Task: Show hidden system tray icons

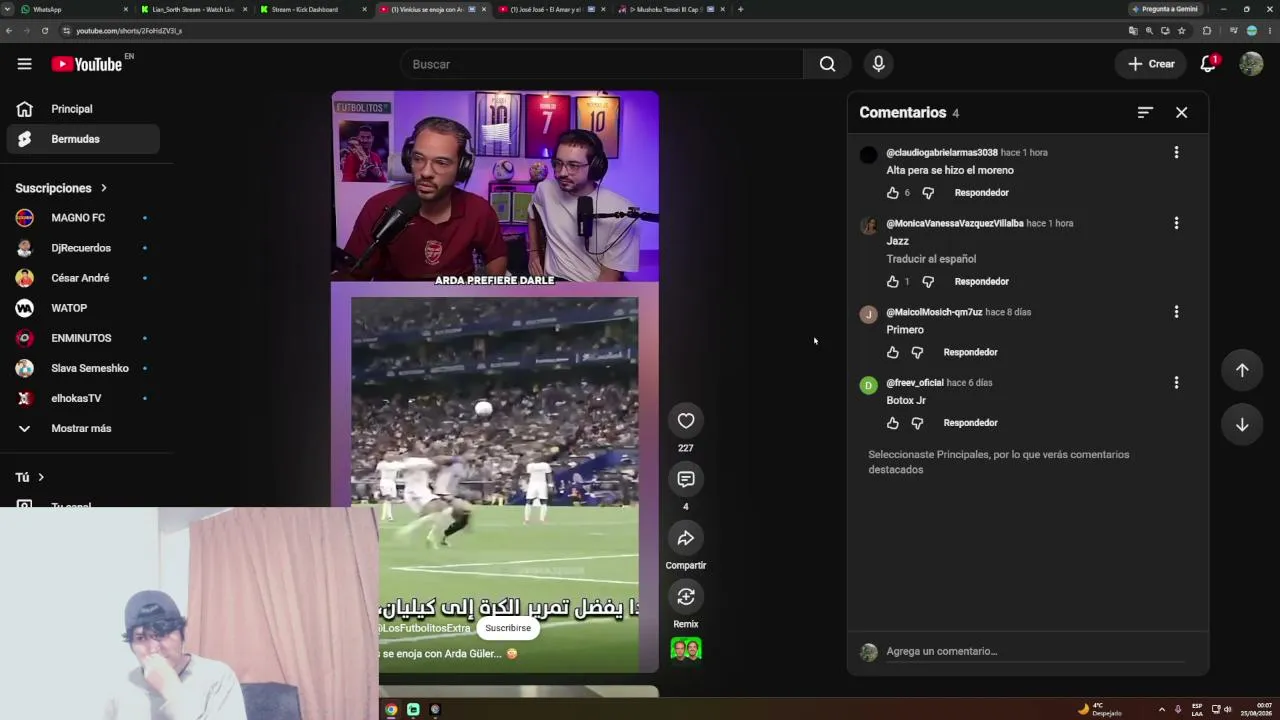Action: pyautogui.click(x=1161, y=709)
